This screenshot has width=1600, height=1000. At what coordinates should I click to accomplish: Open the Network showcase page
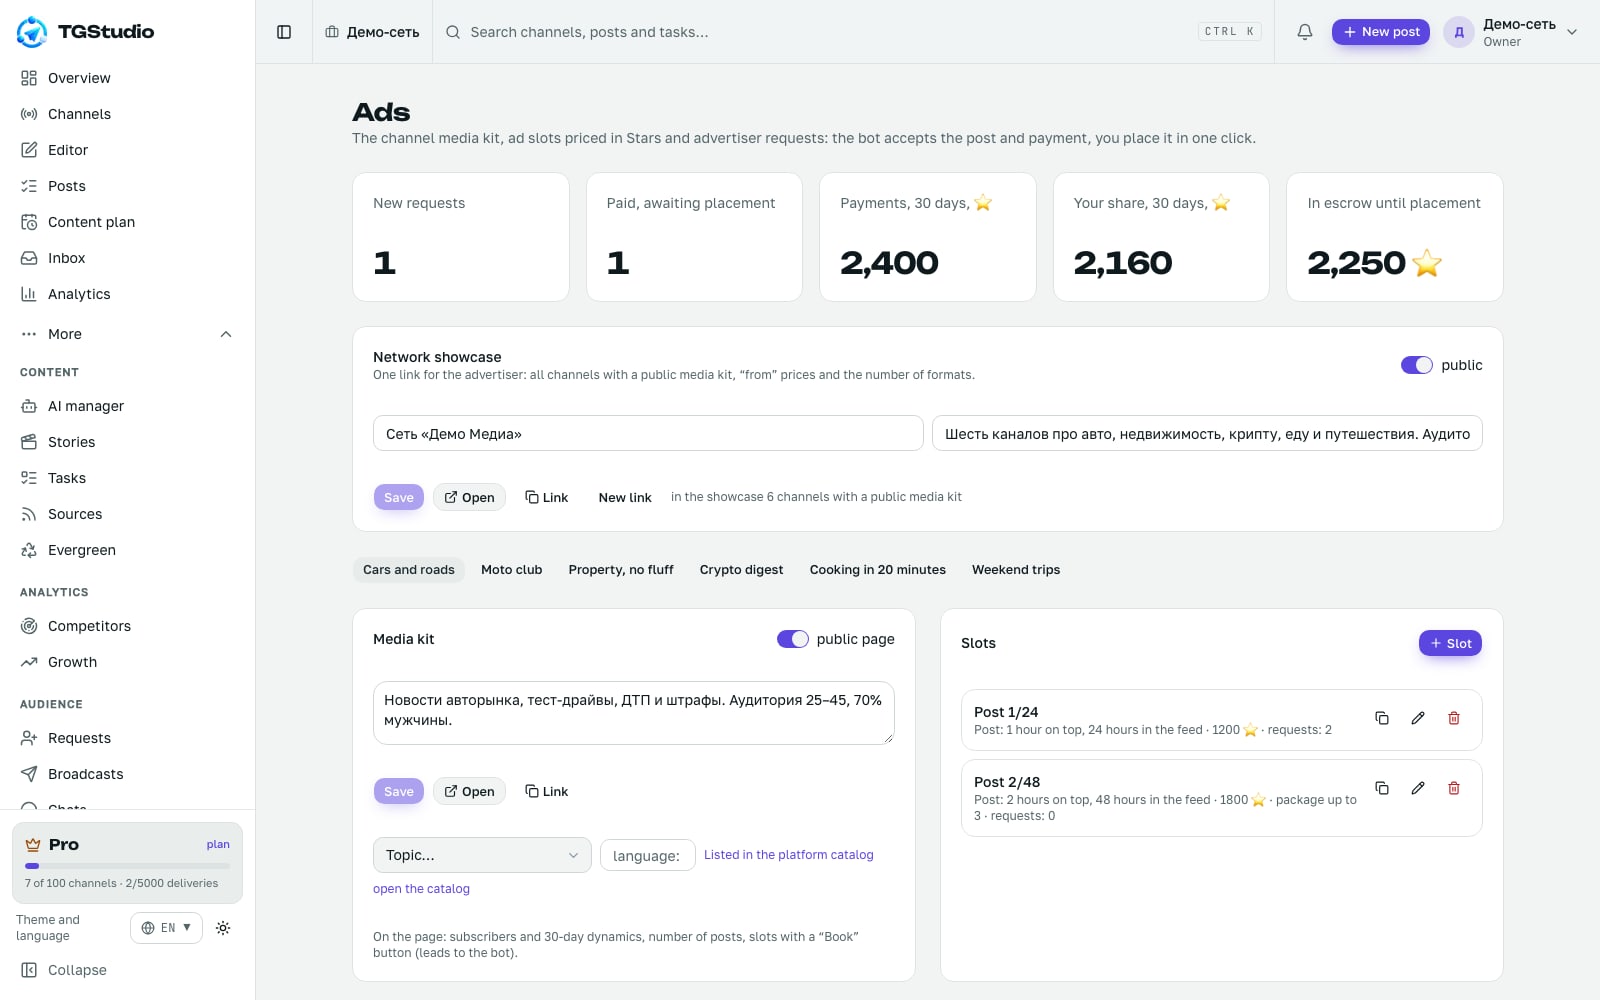click(469, 497)
